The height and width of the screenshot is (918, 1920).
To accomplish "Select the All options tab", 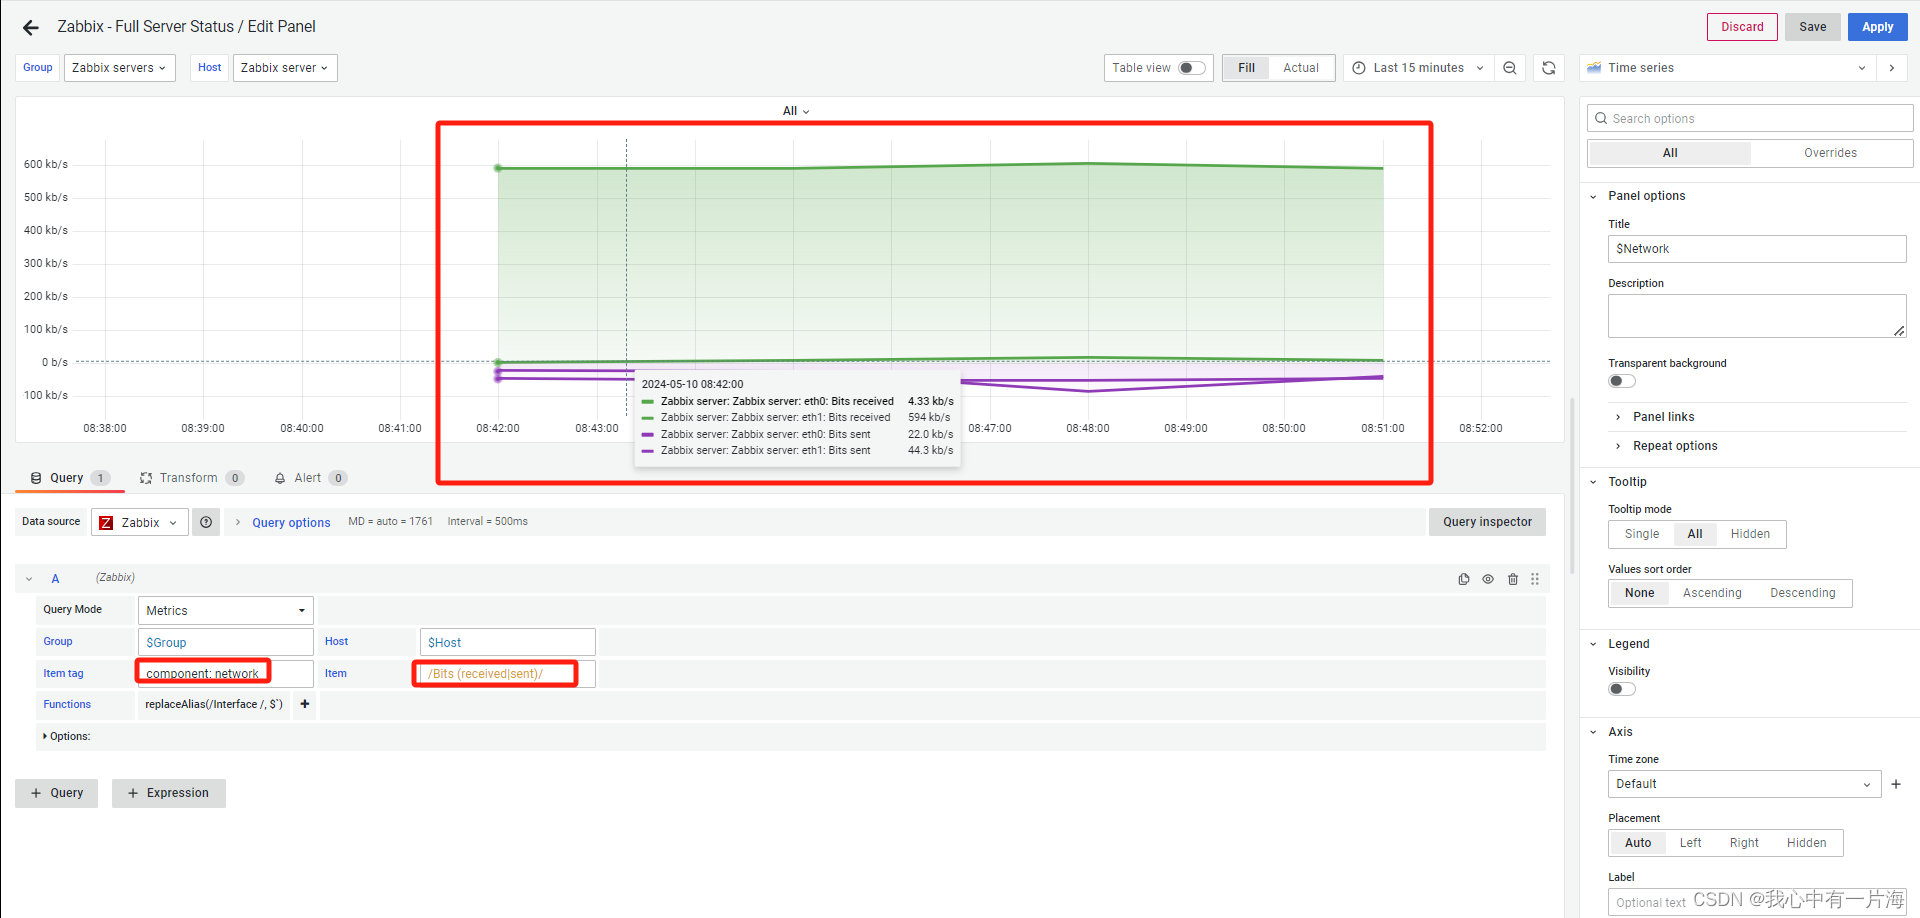I will pos(1670,153).
